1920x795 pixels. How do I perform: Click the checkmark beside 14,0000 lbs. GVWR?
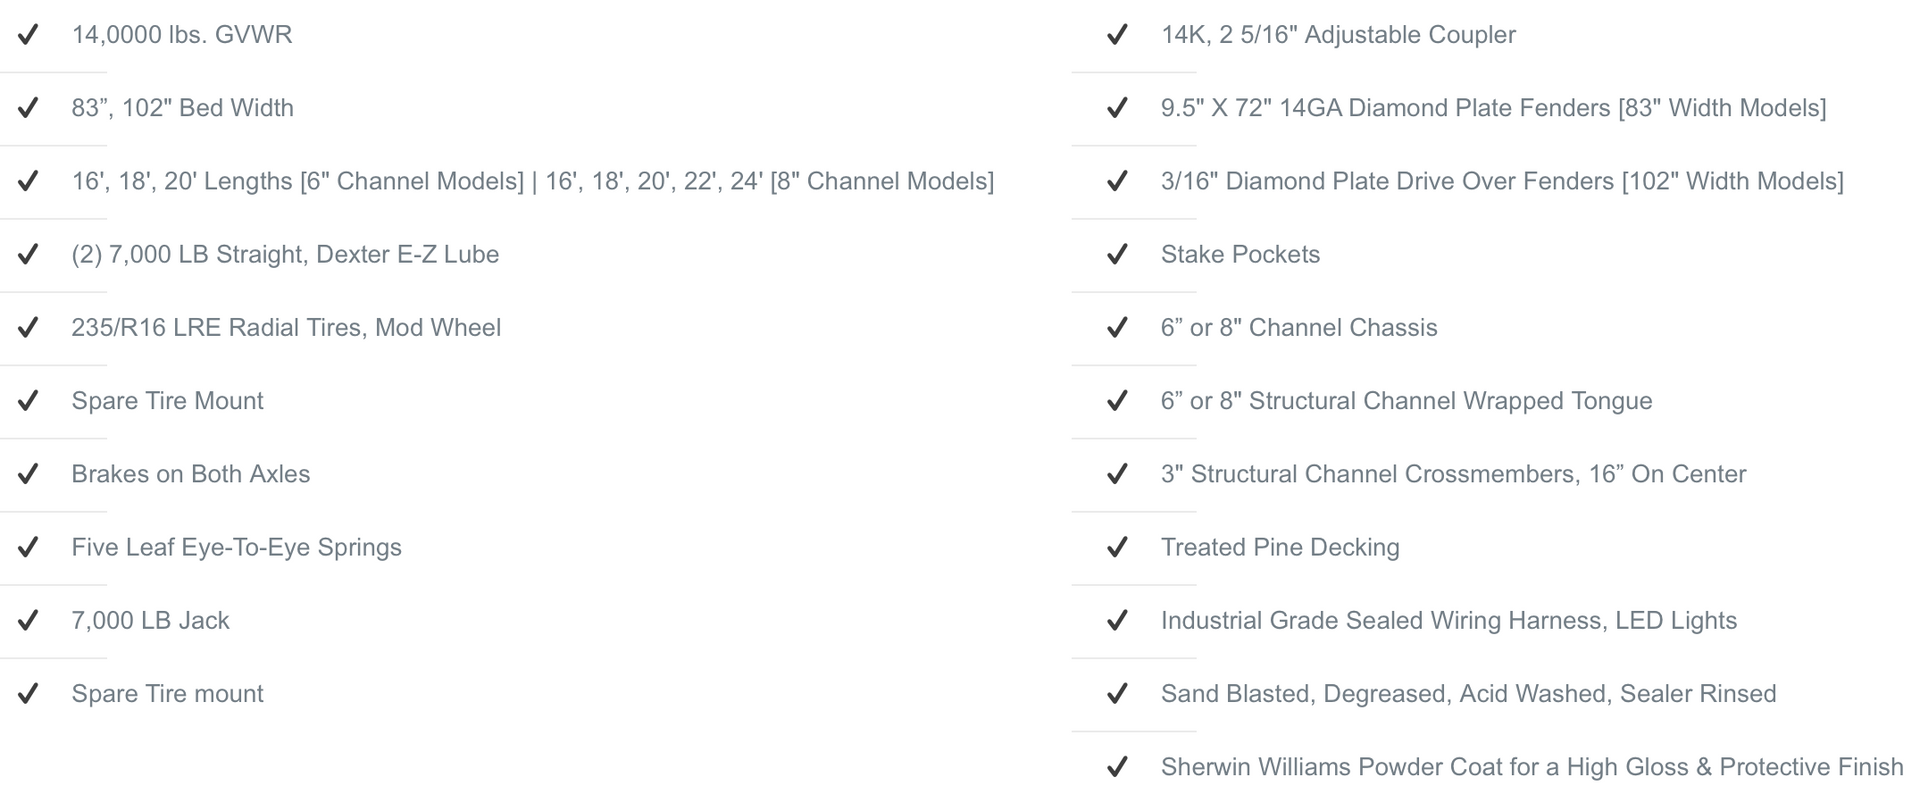(x=28, y=35)
